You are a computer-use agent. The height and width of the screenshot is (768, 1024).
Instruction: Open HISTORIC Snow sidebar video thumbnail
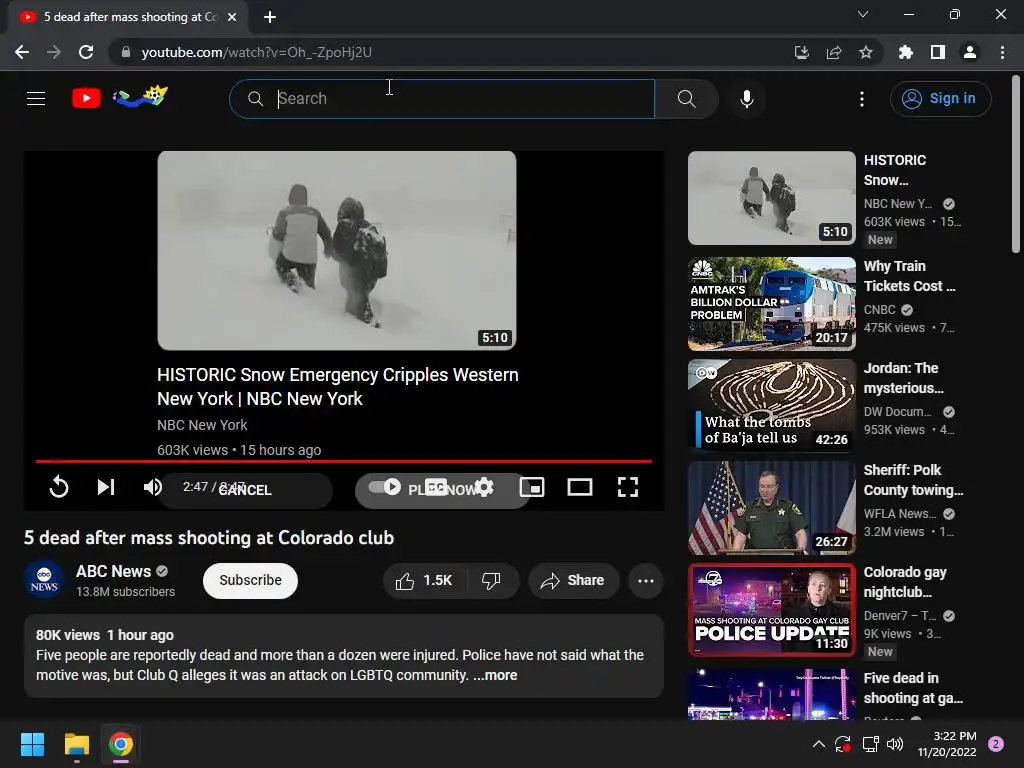click(x=772, y=198)
